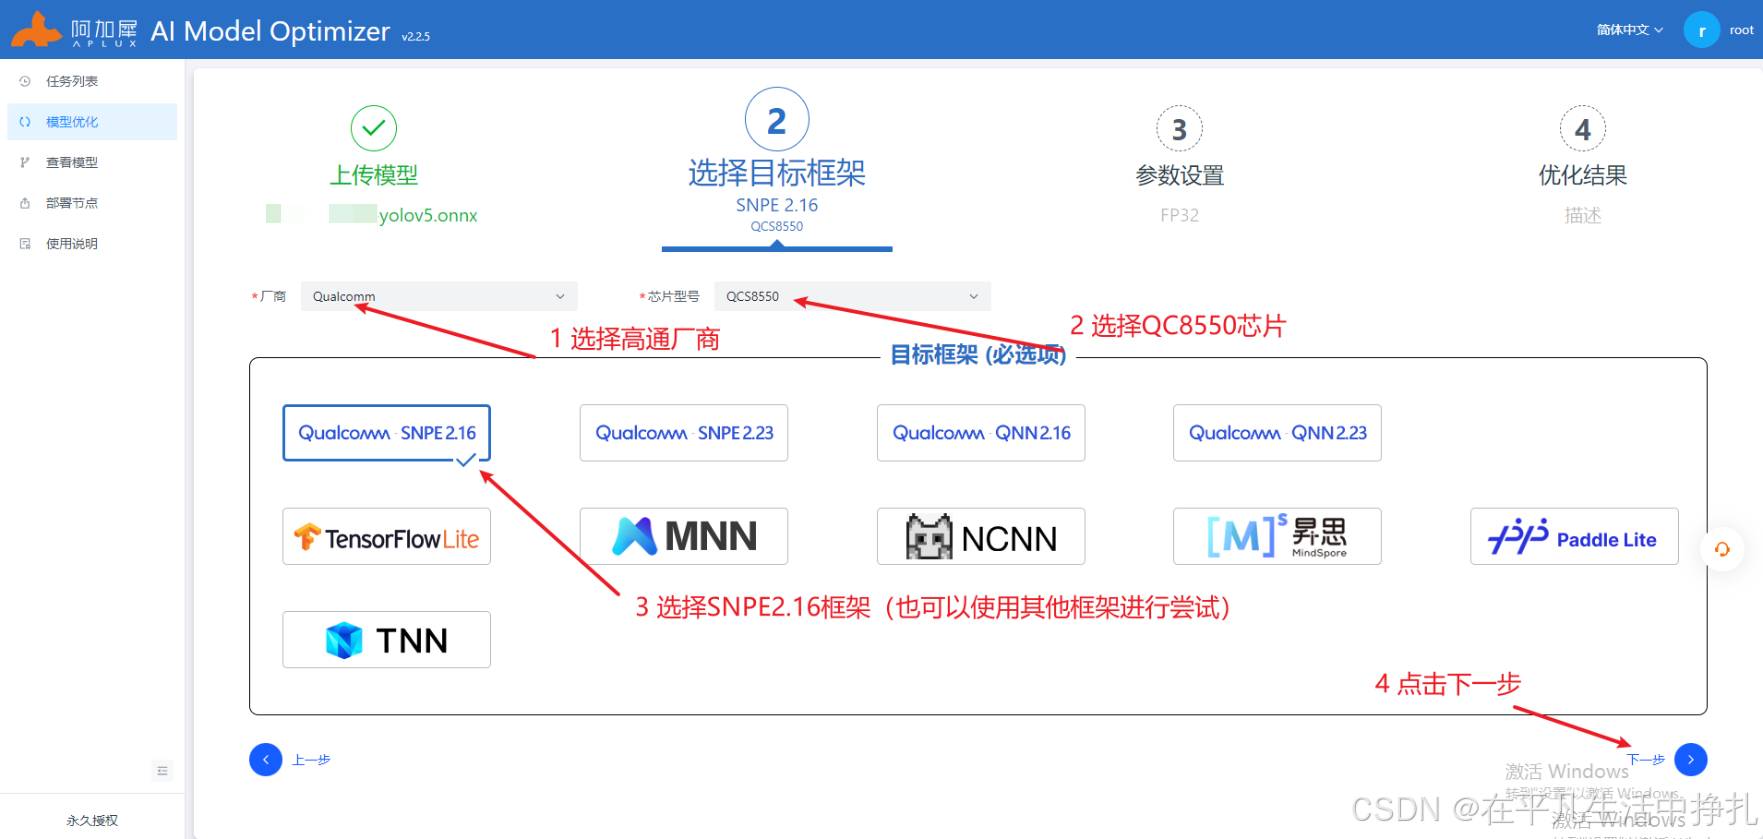Select the Qualcomm SNPE 2.16 framework
The height and width of the screenshot is (839, 1763).
click(x=387, y=433)
